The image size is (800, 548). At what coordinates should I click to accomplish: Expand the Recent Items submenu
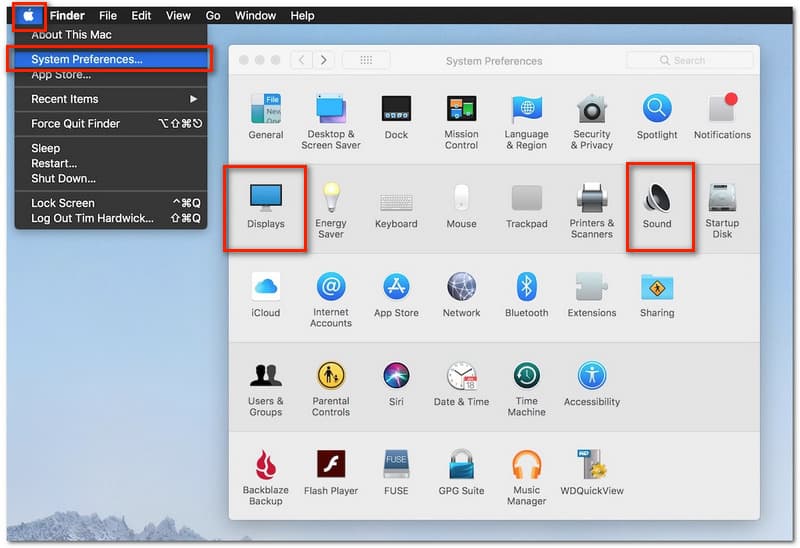(x=110, y=99)
